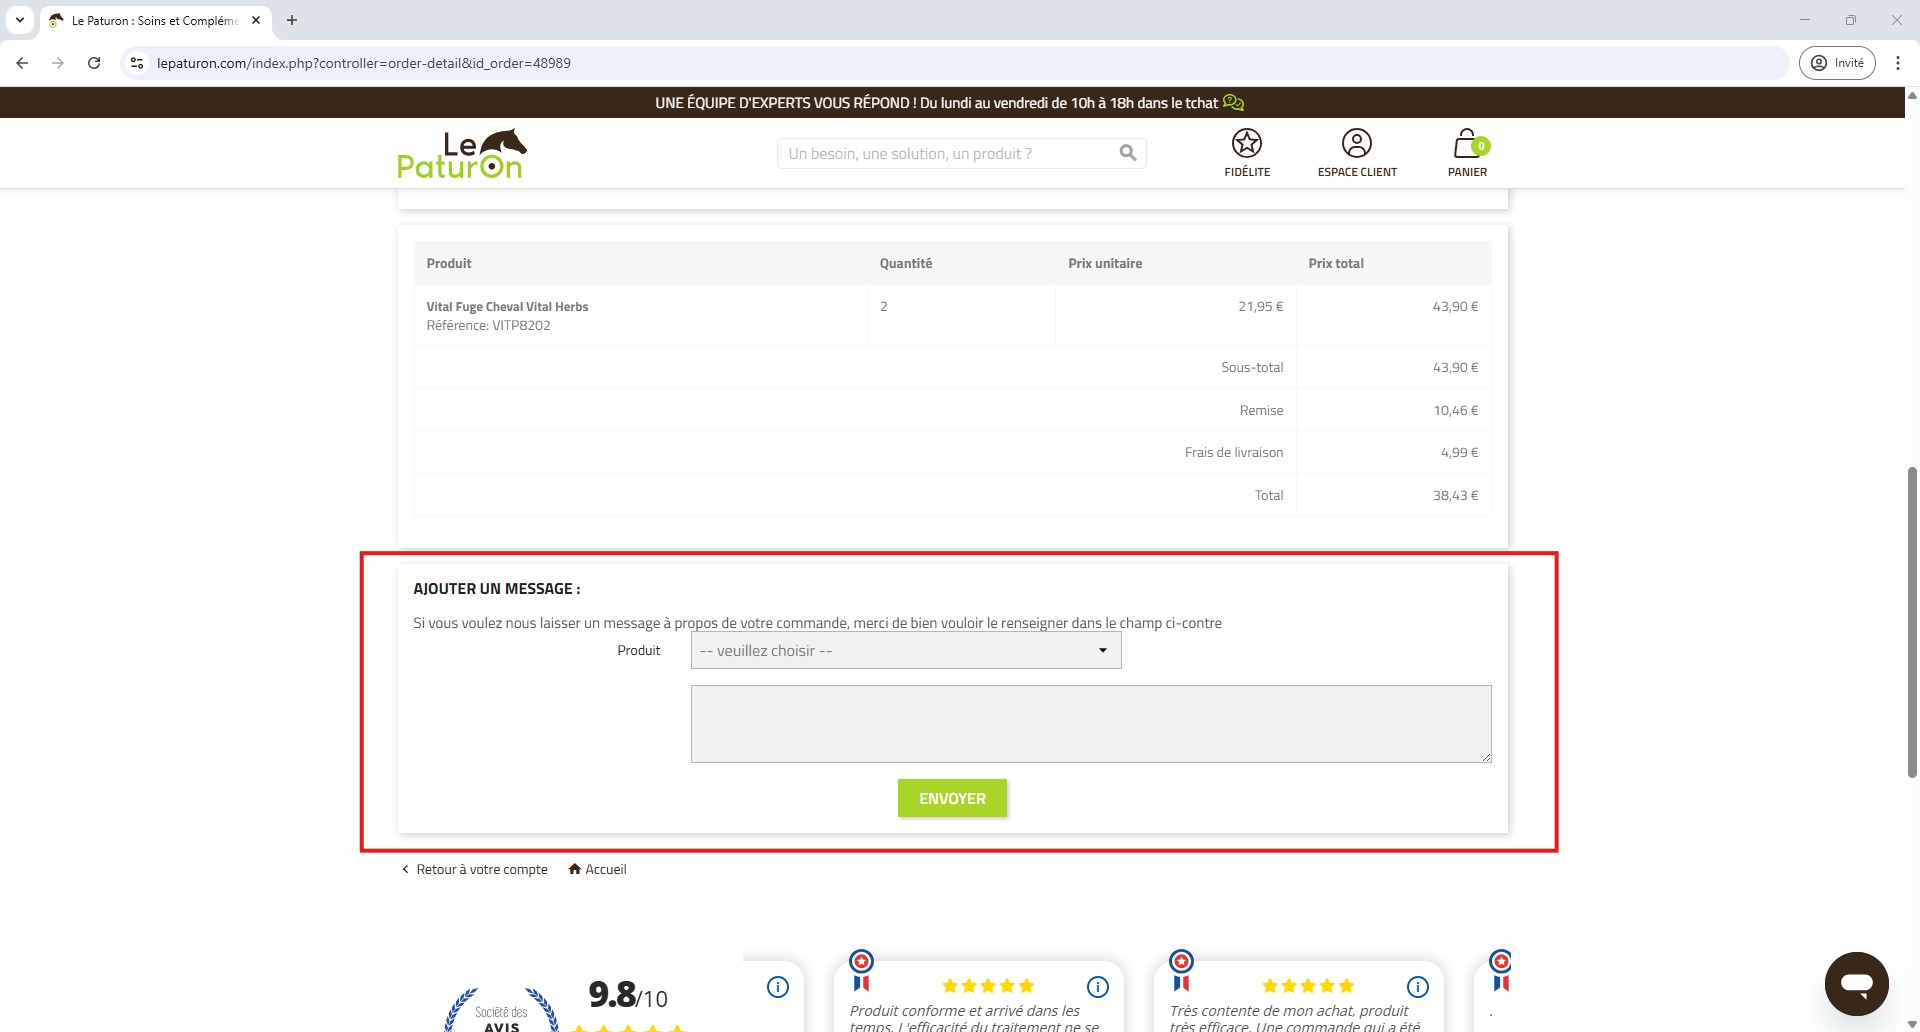Follow the Retour à votre compte link

[481, 869]
